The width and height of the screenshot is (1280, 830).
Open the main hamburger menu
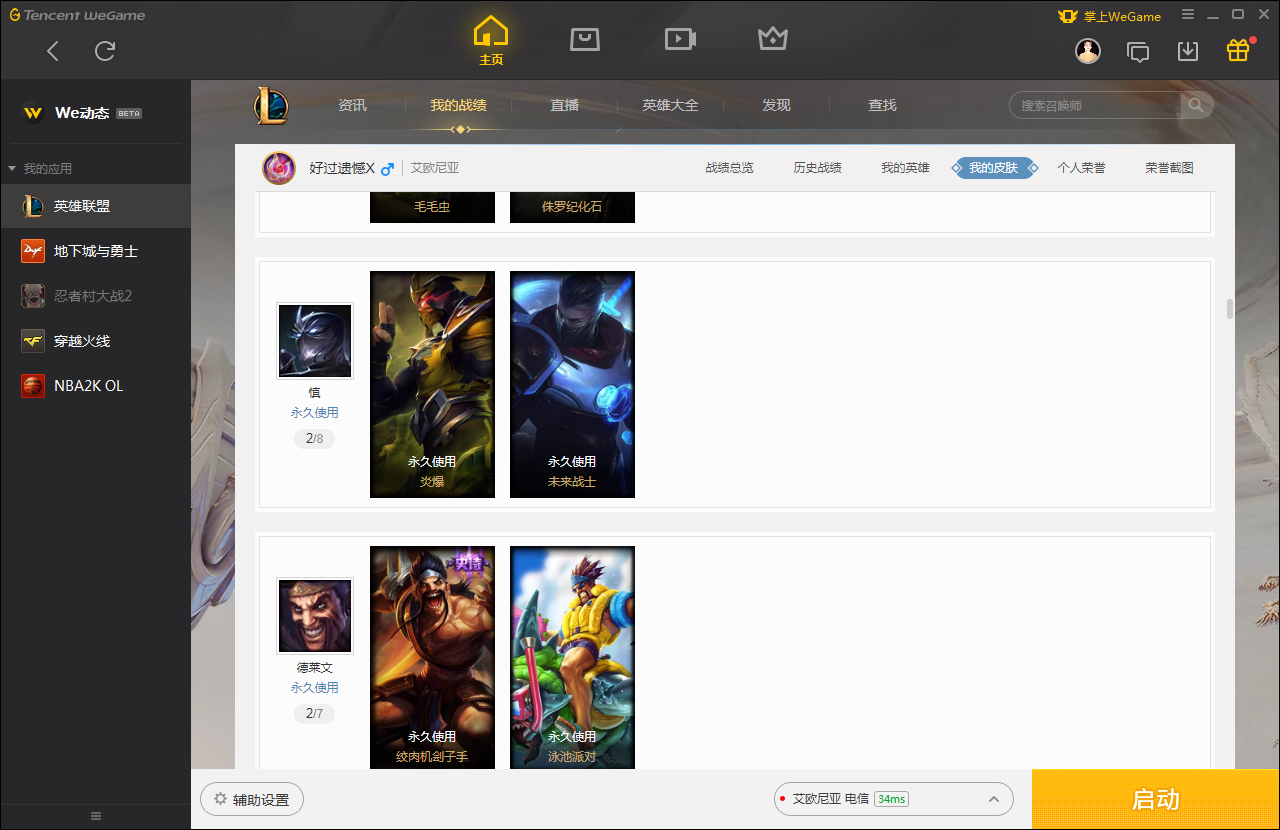click(x=1188, y=15)
